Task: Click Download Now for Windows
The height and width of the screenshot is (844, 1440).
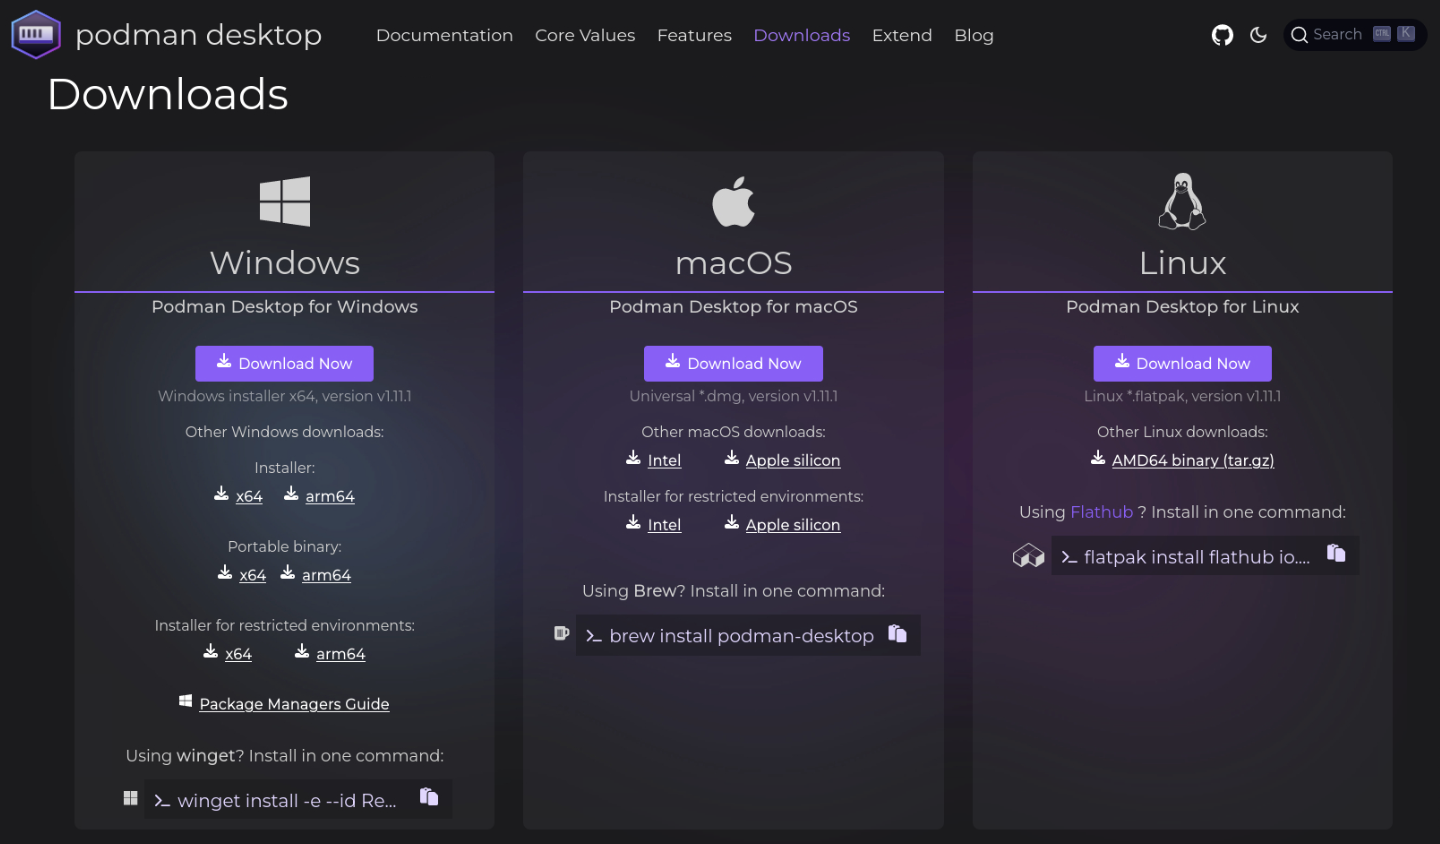Action: (284, 363)
